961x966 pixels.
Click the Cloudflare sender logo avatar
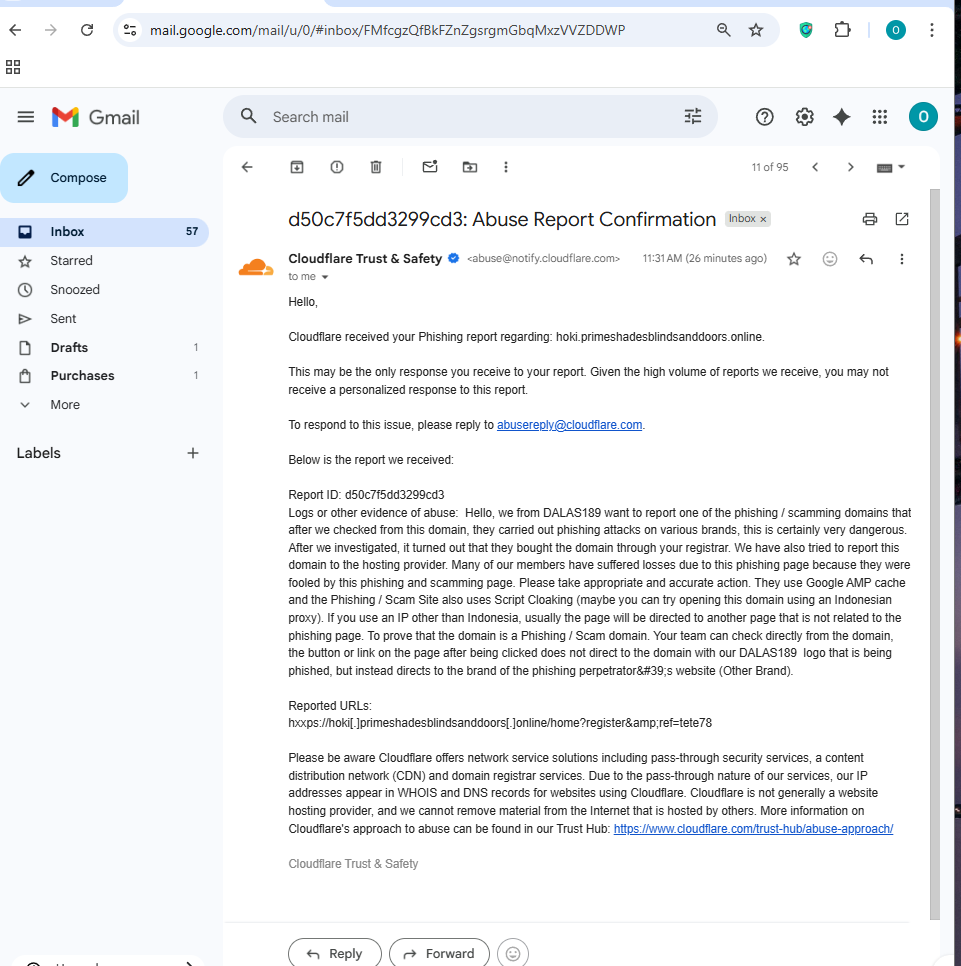click(x=256, y=267)
